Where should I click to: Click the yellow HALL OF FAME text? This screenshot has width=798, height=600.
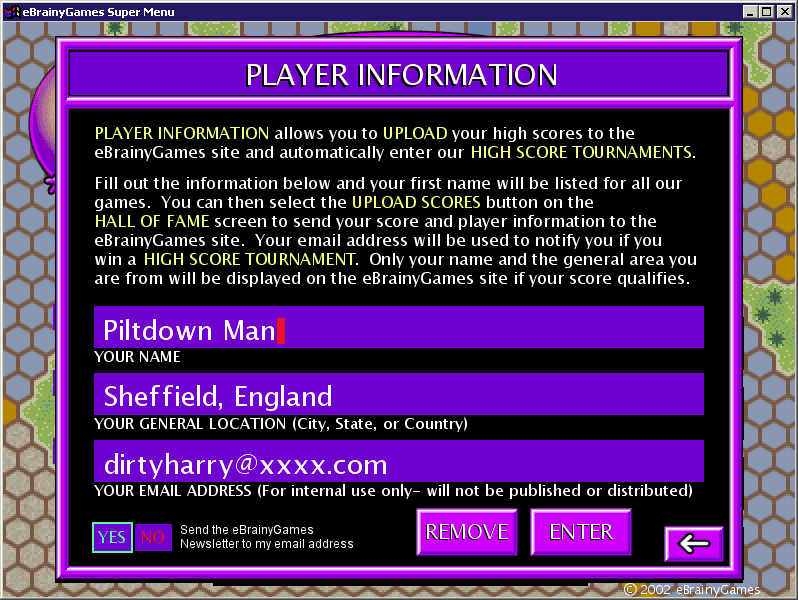(x=152, y=221)
